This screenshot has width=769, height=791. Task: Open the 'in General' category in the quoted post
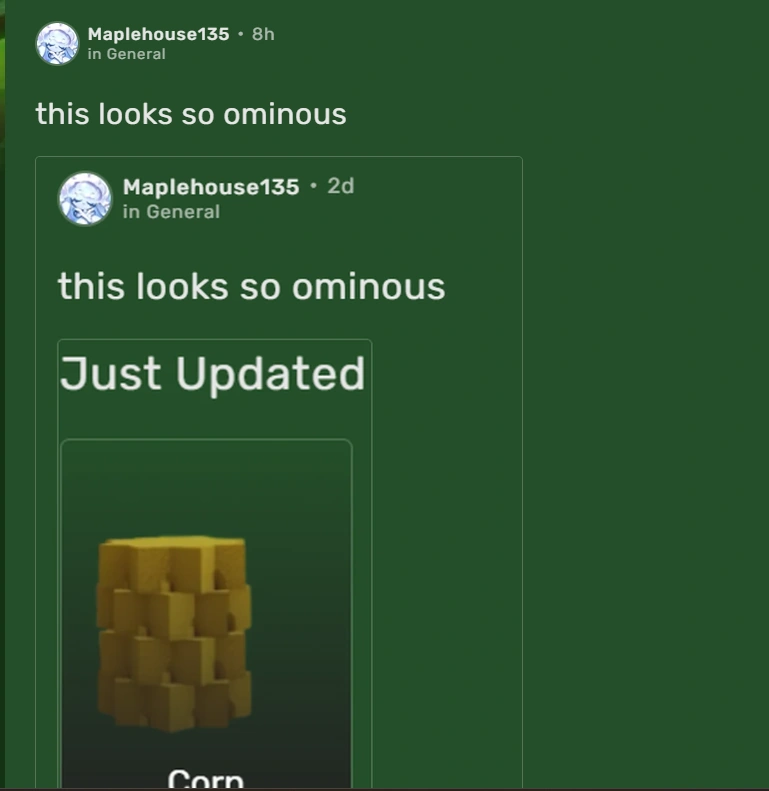pyautogui.click(x=171, y=212)
